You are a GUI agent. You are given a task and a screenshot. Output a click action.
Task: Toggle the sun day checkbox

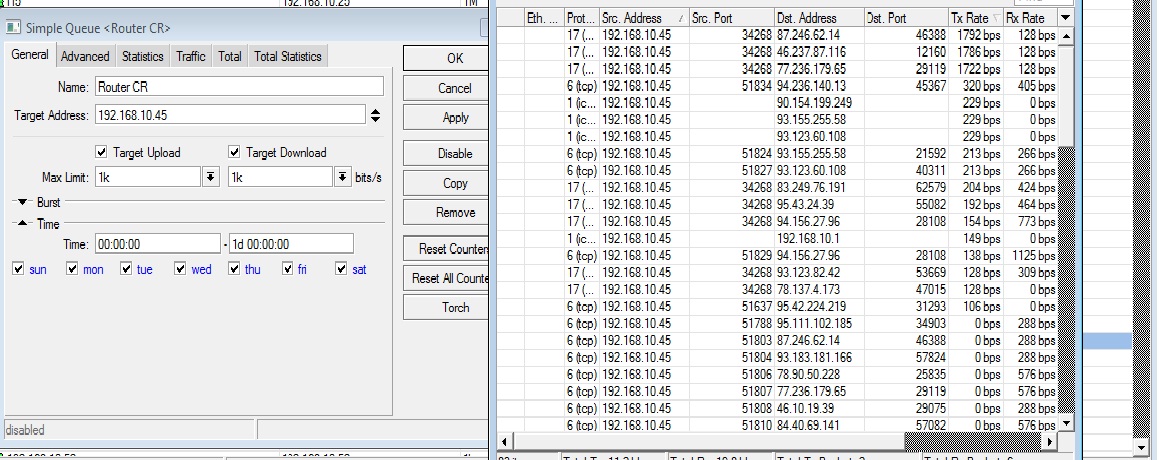point(19,269)
